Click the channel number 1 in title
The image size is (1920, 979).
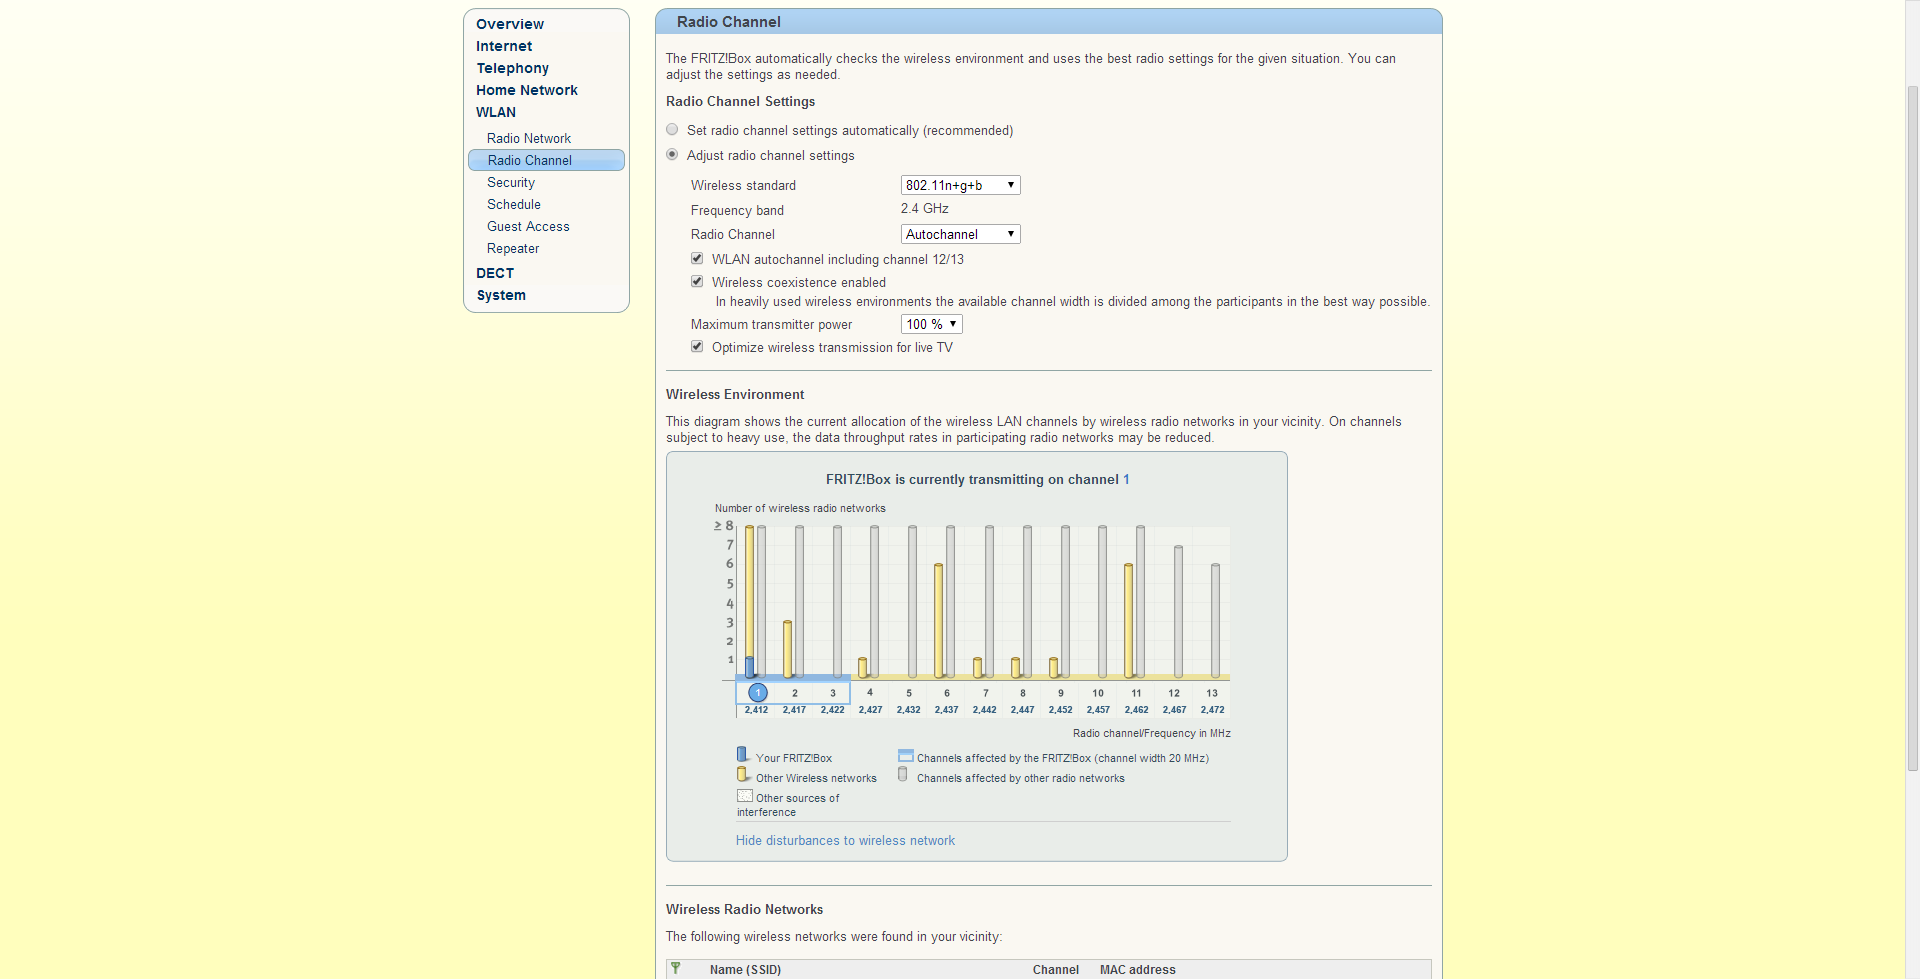point(1126,480)
